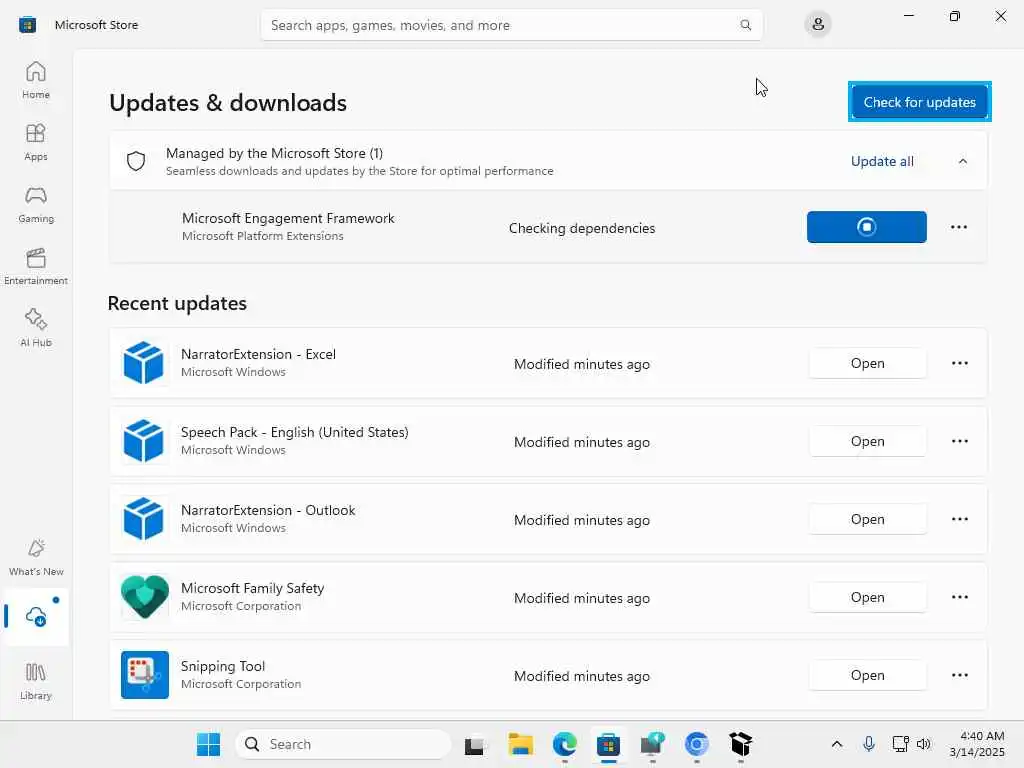Open the clock showing 4:40 AM

pos(978,744)
